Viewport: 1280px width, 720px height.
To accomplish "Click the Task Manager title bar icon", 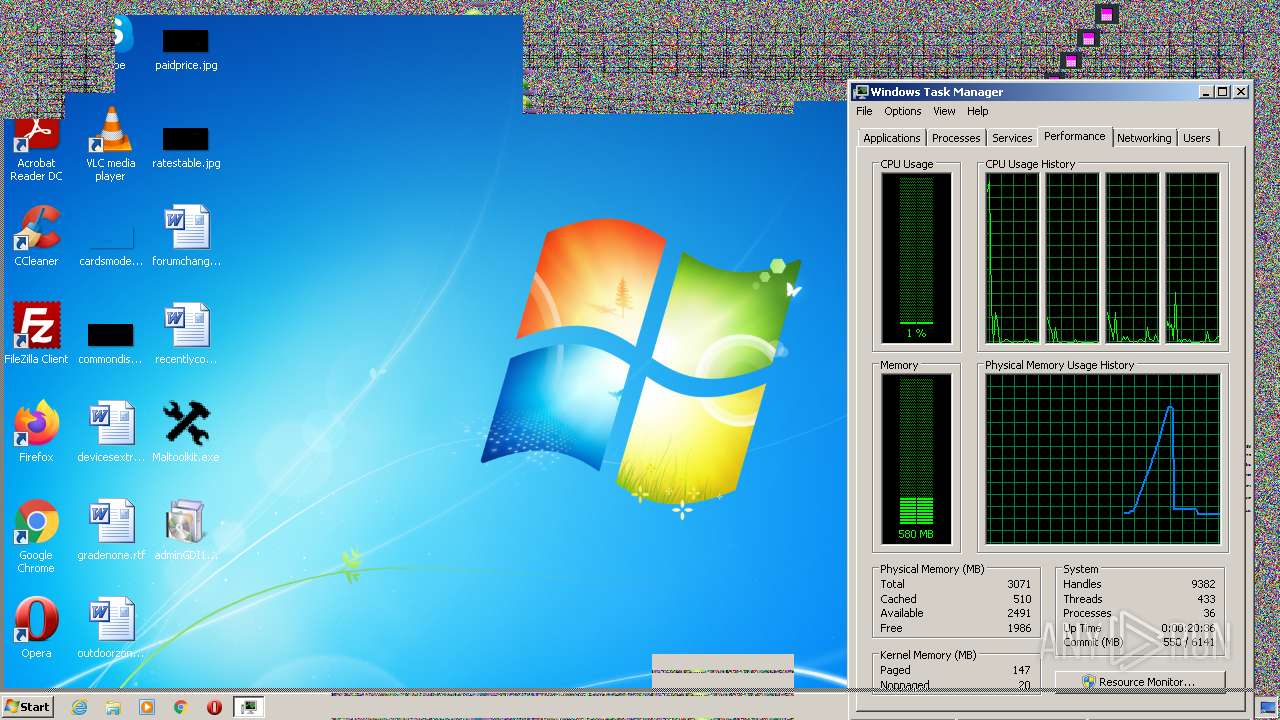I will pyautogui.click(x=861, y=92).
